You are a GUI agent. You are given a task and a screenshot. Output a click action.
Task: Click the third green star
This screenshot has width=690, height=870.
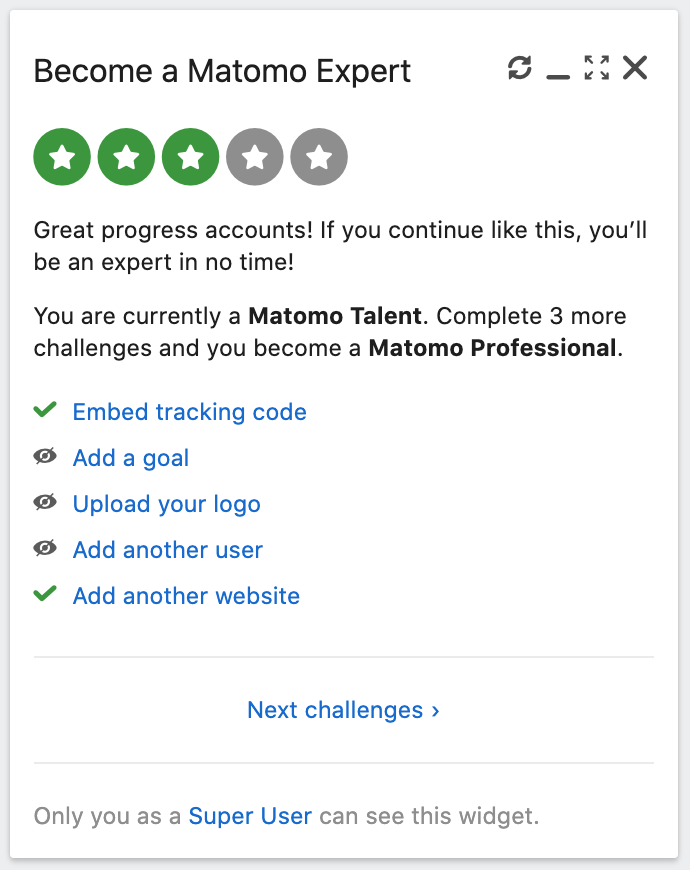pyautogui.click(x=190, y=156)
